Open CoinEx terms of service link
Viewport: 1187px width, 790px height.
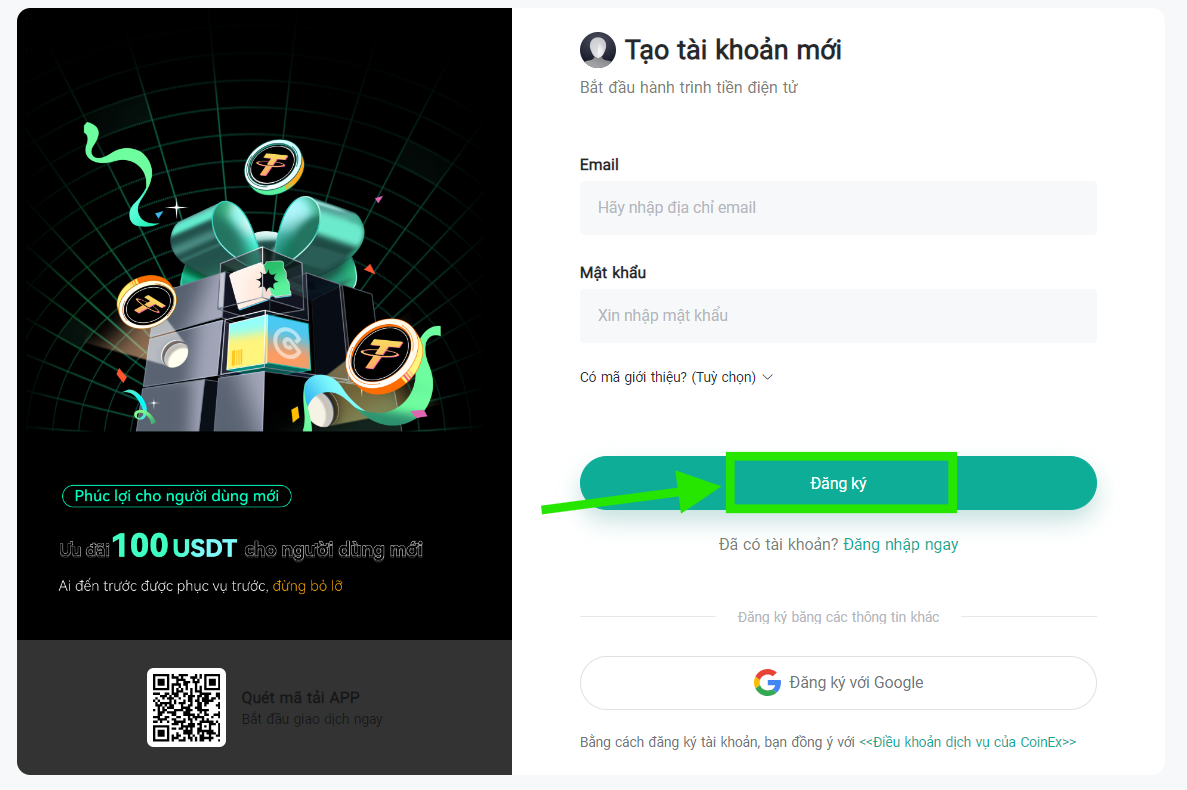pyautogui.click(x=967, y=742)
